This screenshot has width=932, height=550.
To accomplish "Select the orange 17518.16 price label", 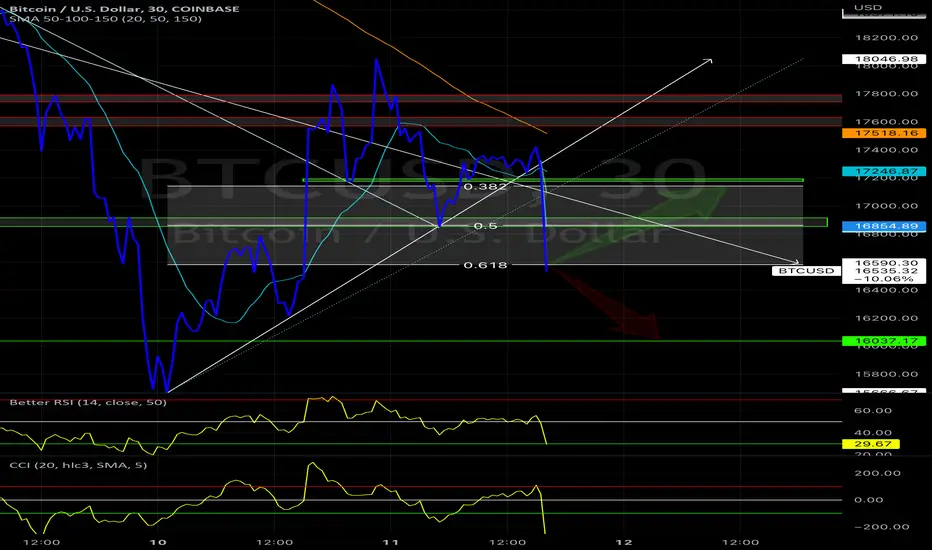I will (884, 133).
